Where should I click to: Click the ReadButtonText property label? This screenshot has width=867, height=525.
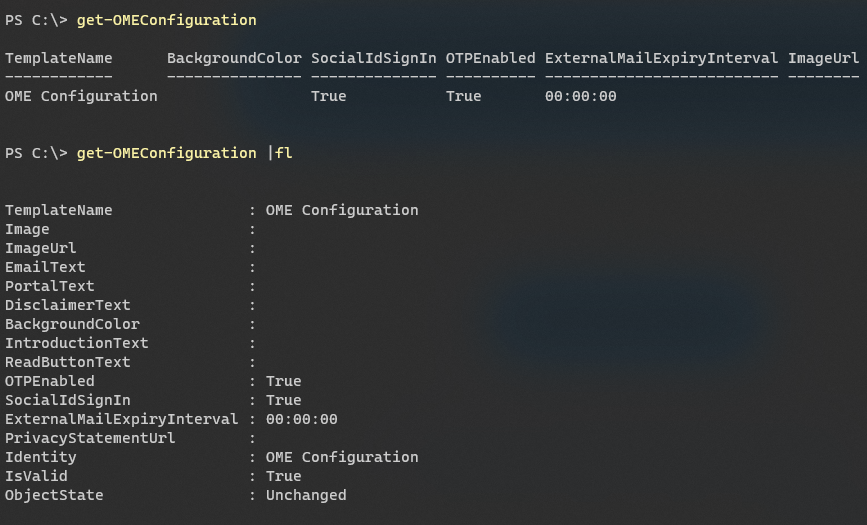point(68,362)
